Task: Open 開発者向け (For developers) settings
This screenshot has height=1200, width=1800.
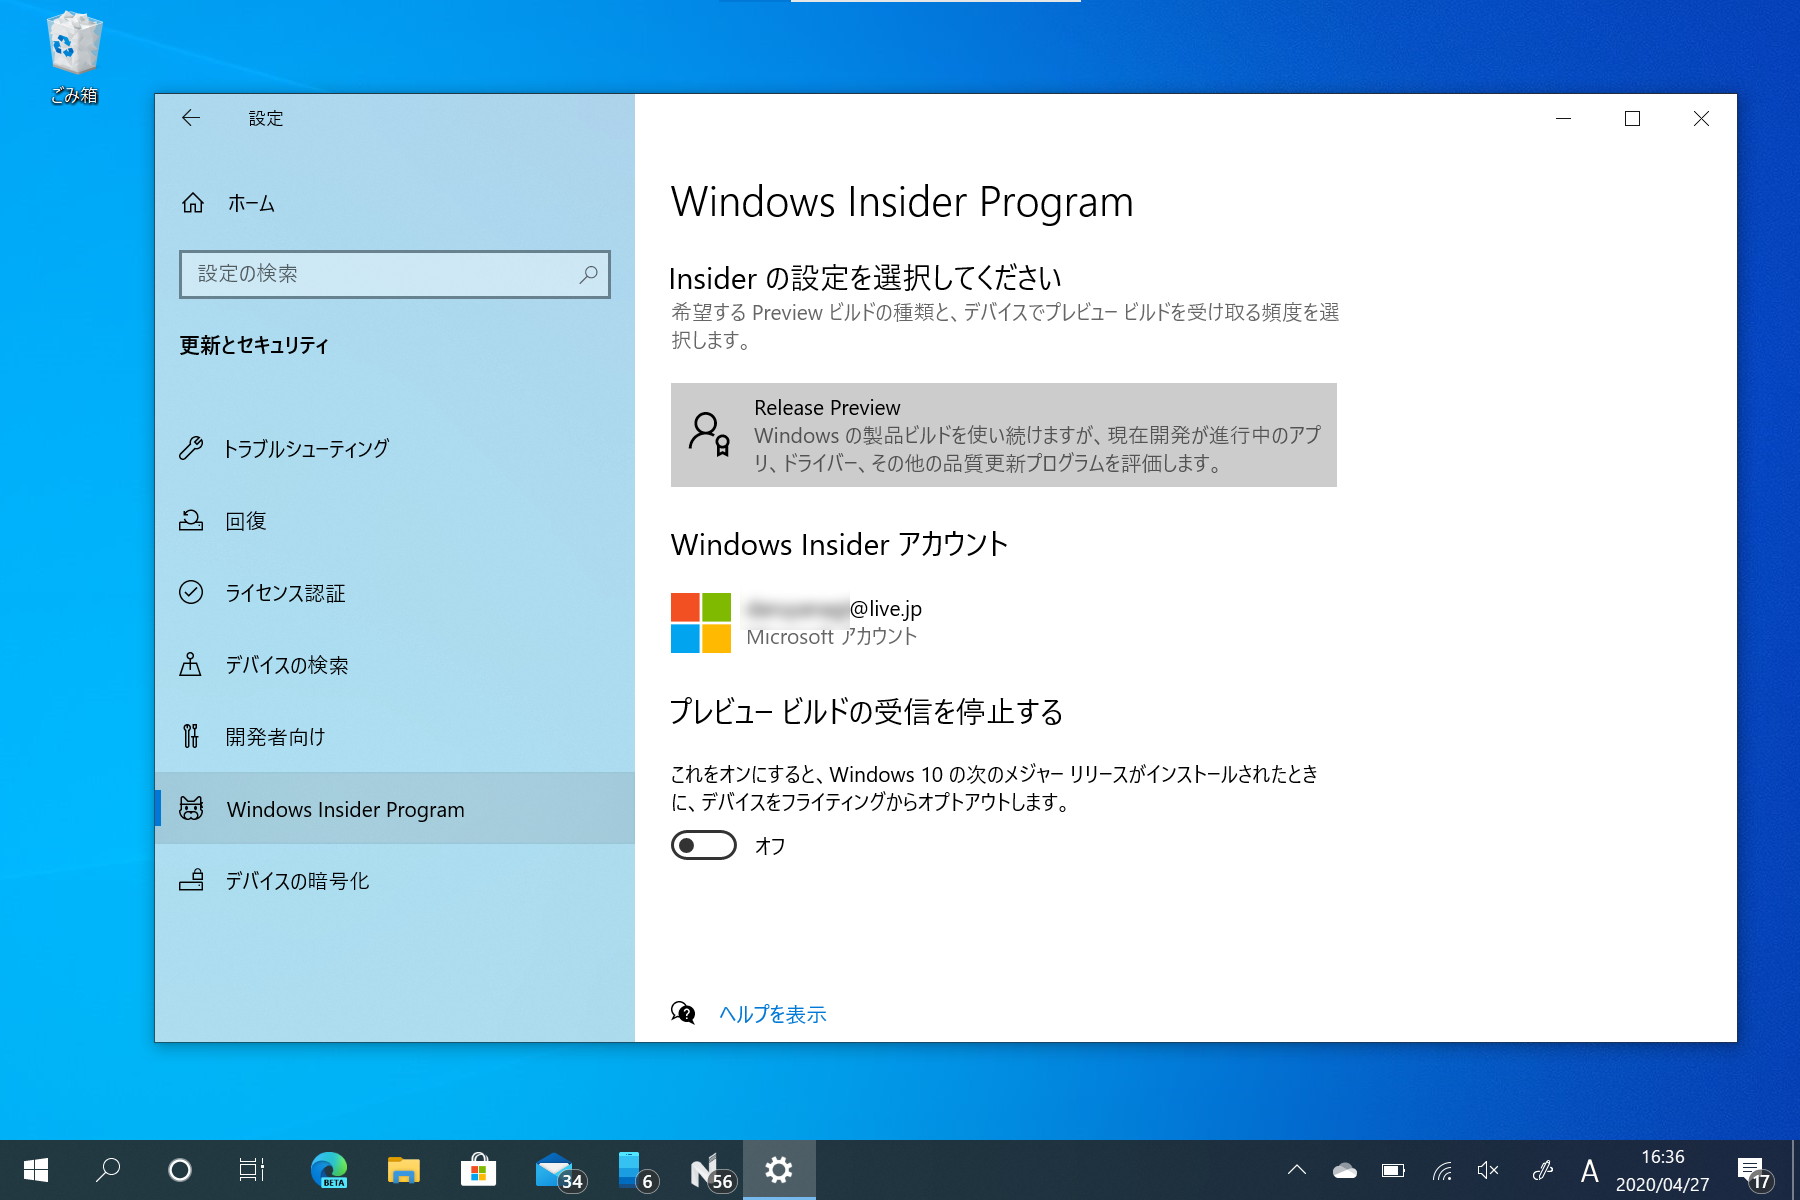Action: coord(275,736)
